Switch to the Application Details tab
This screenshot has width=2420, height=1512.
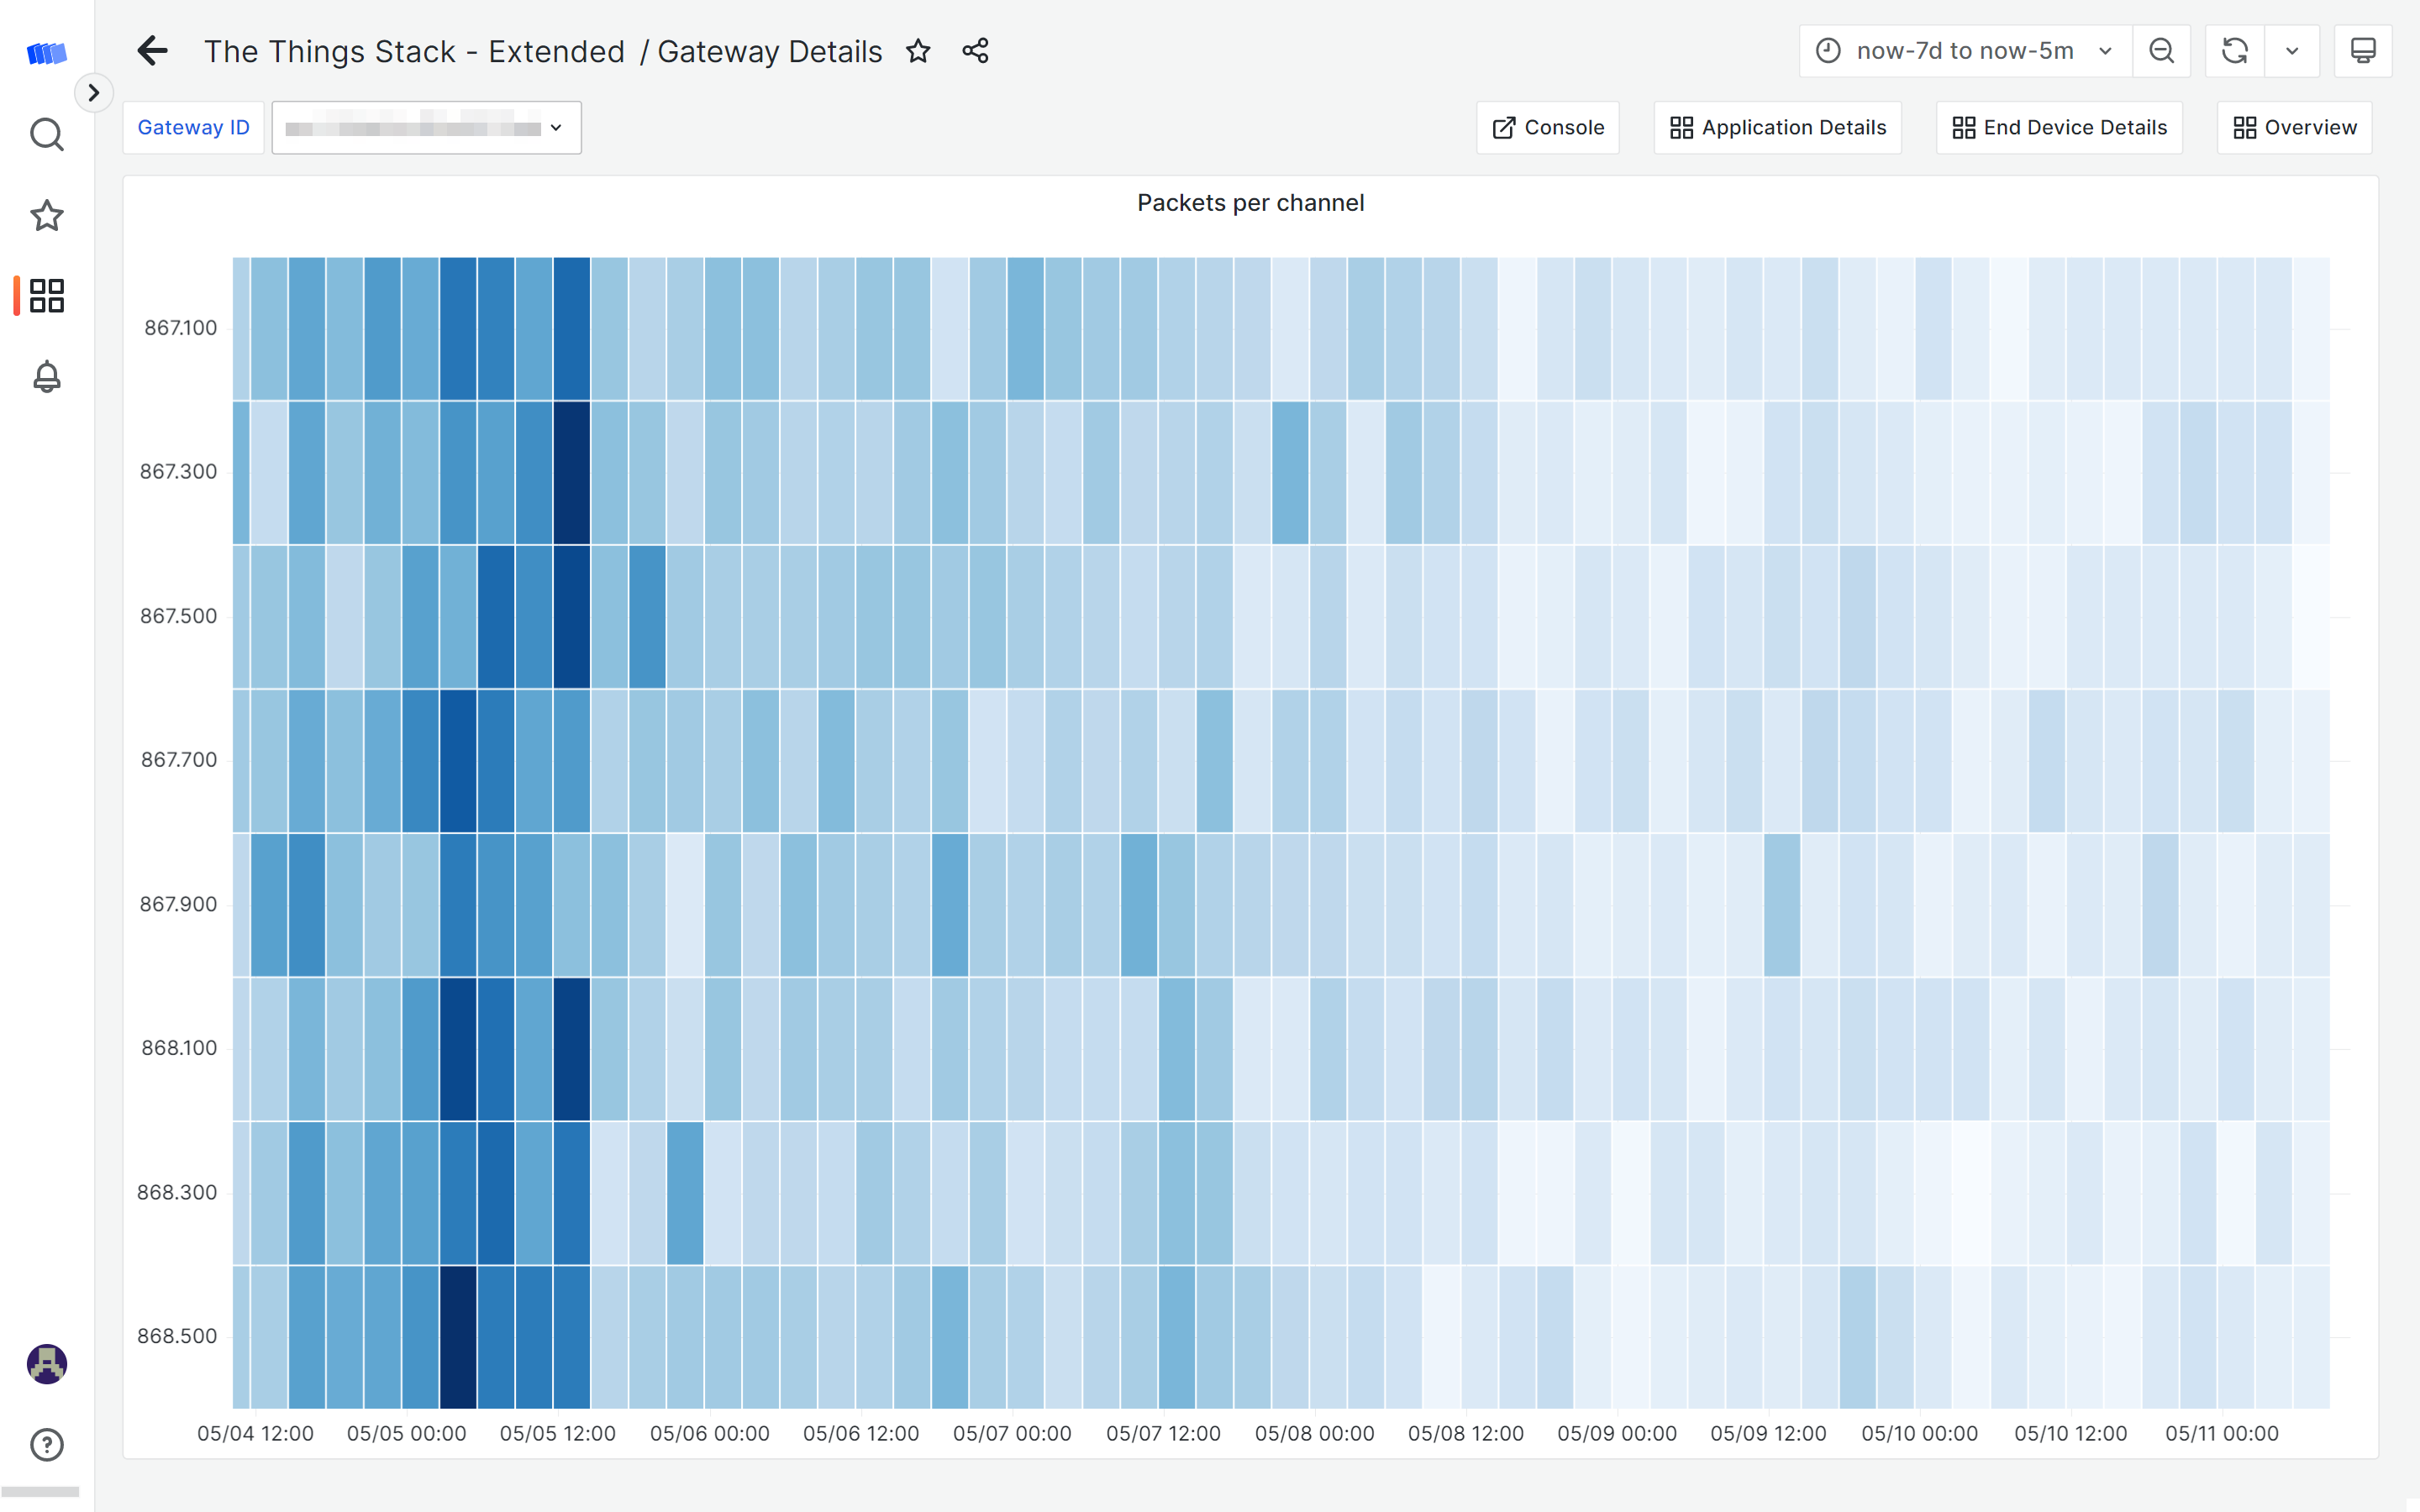coord(1777,125)
